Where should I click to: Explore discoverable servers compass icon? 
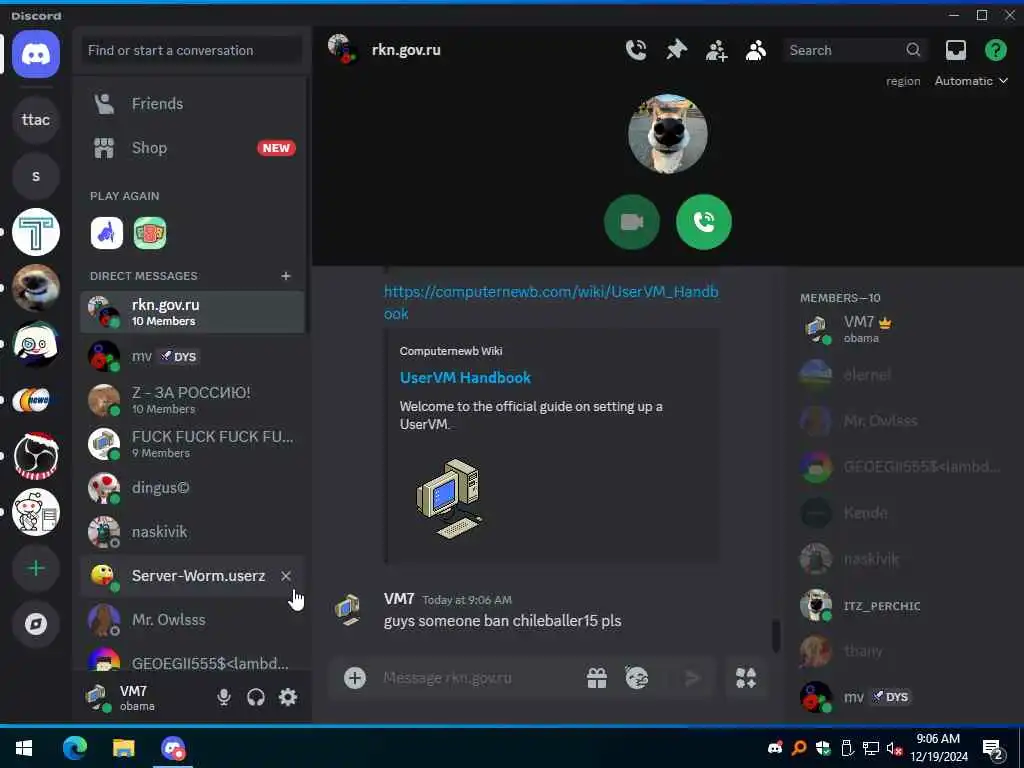click(36, 624)
